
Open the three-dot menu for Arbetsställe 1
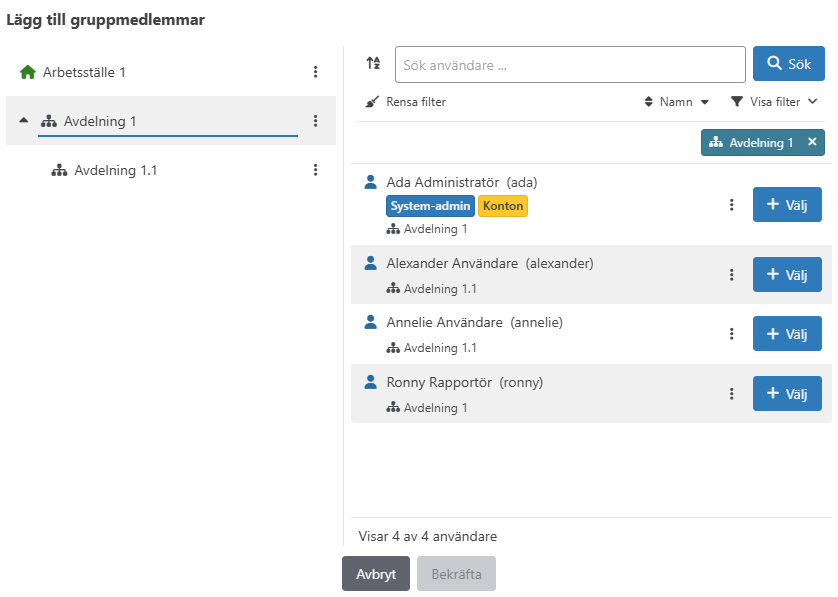point(315,72)
